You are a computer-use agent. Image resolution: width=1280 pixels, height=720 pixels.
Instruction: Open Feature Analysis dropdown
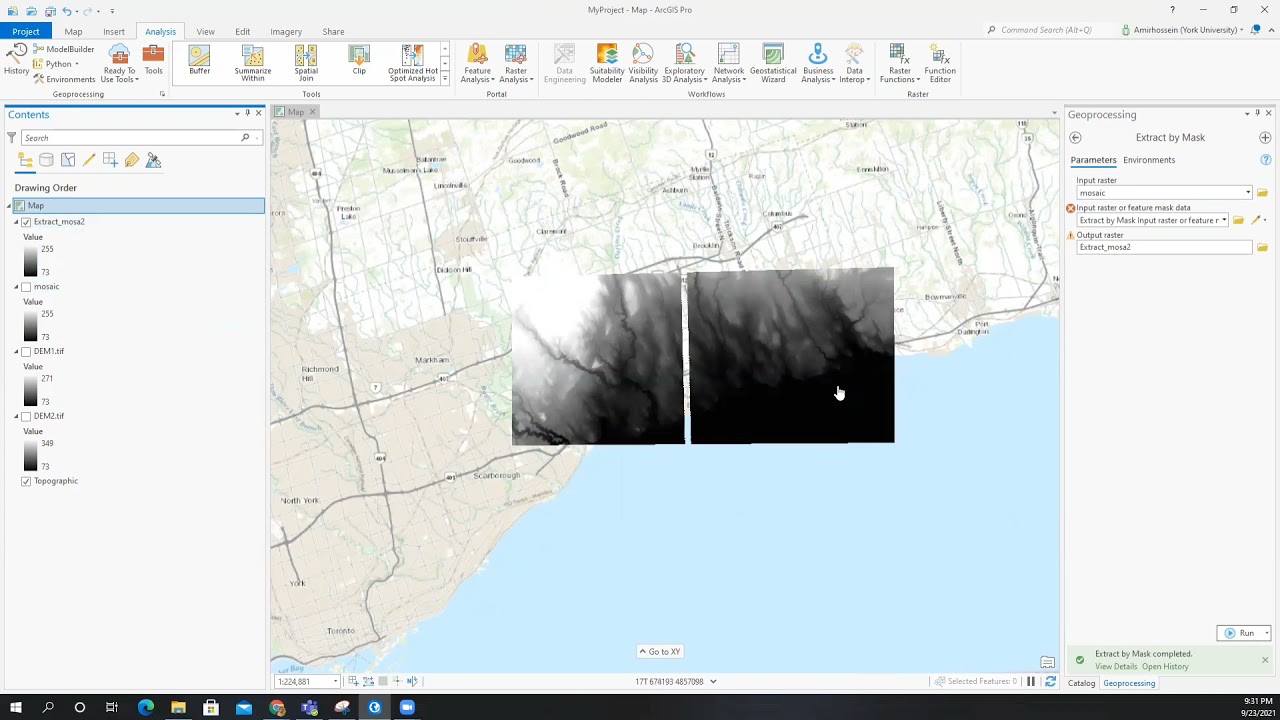(477, 64)
